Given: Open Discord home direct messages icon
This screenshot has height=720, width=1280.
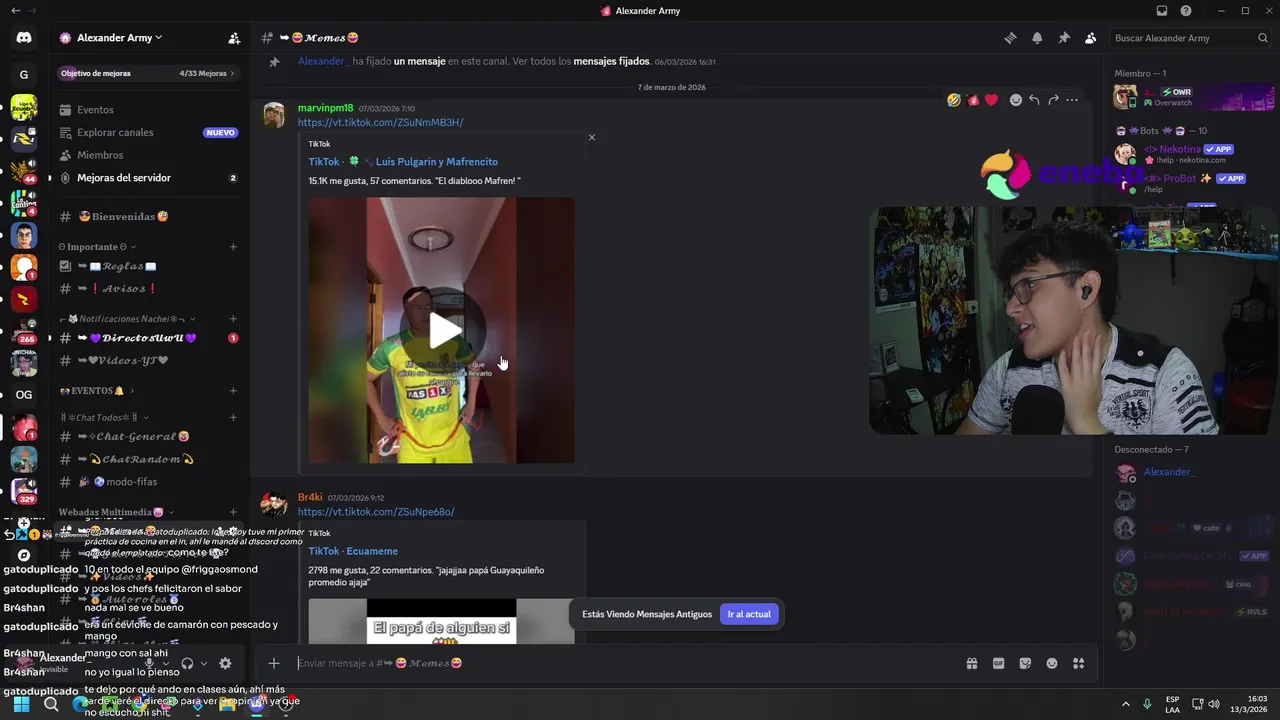Looking at the screenshot, I should (x=24, y=38).
